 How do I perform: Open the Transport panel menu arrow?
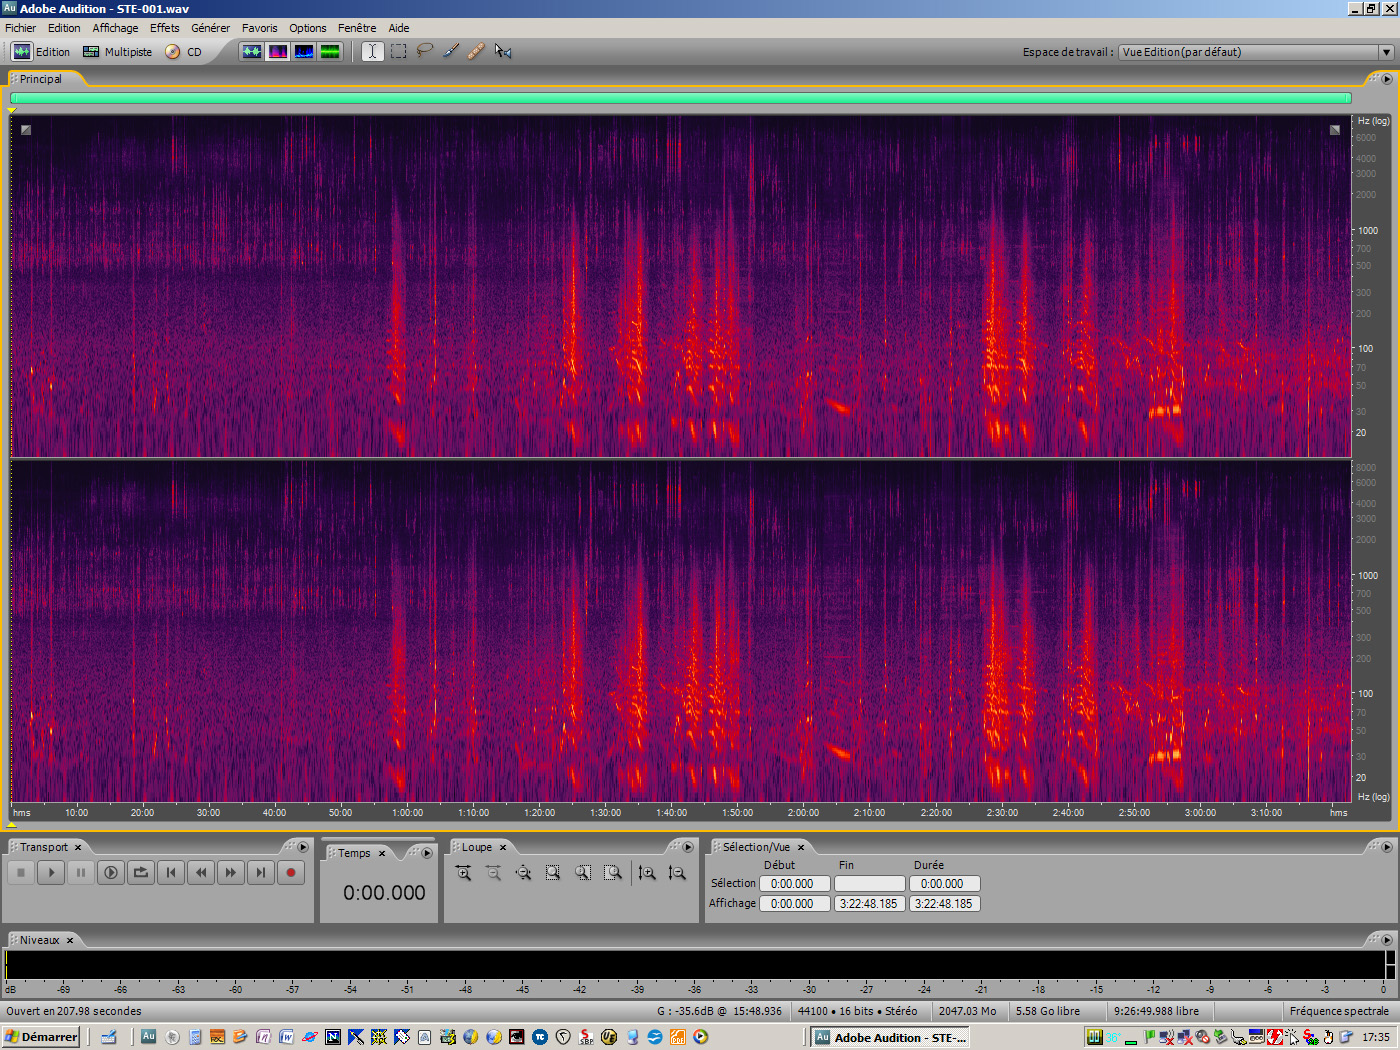coord(303,847)
